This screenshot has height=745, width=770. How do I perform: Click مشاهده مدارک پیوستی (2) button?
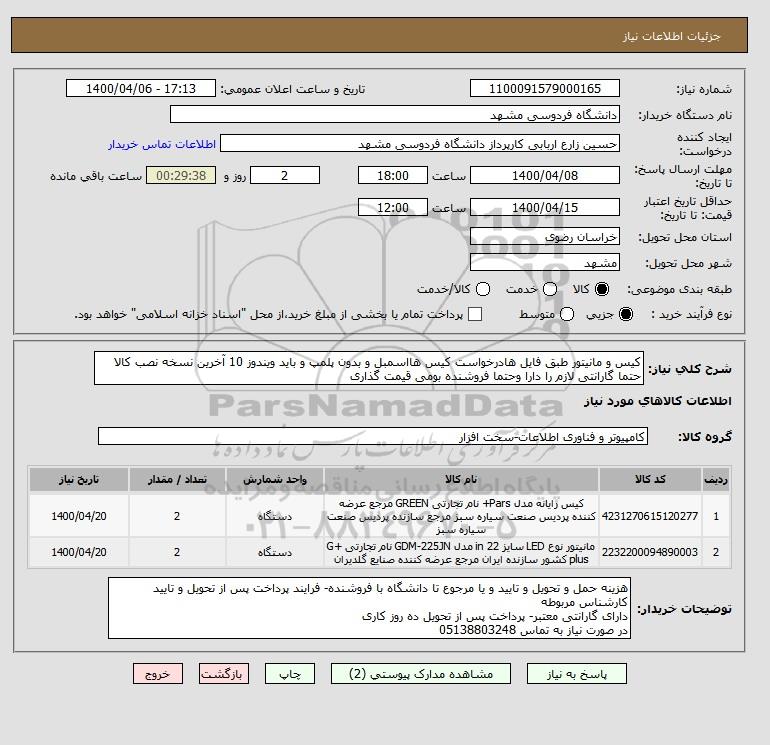[x=421, y=674]
